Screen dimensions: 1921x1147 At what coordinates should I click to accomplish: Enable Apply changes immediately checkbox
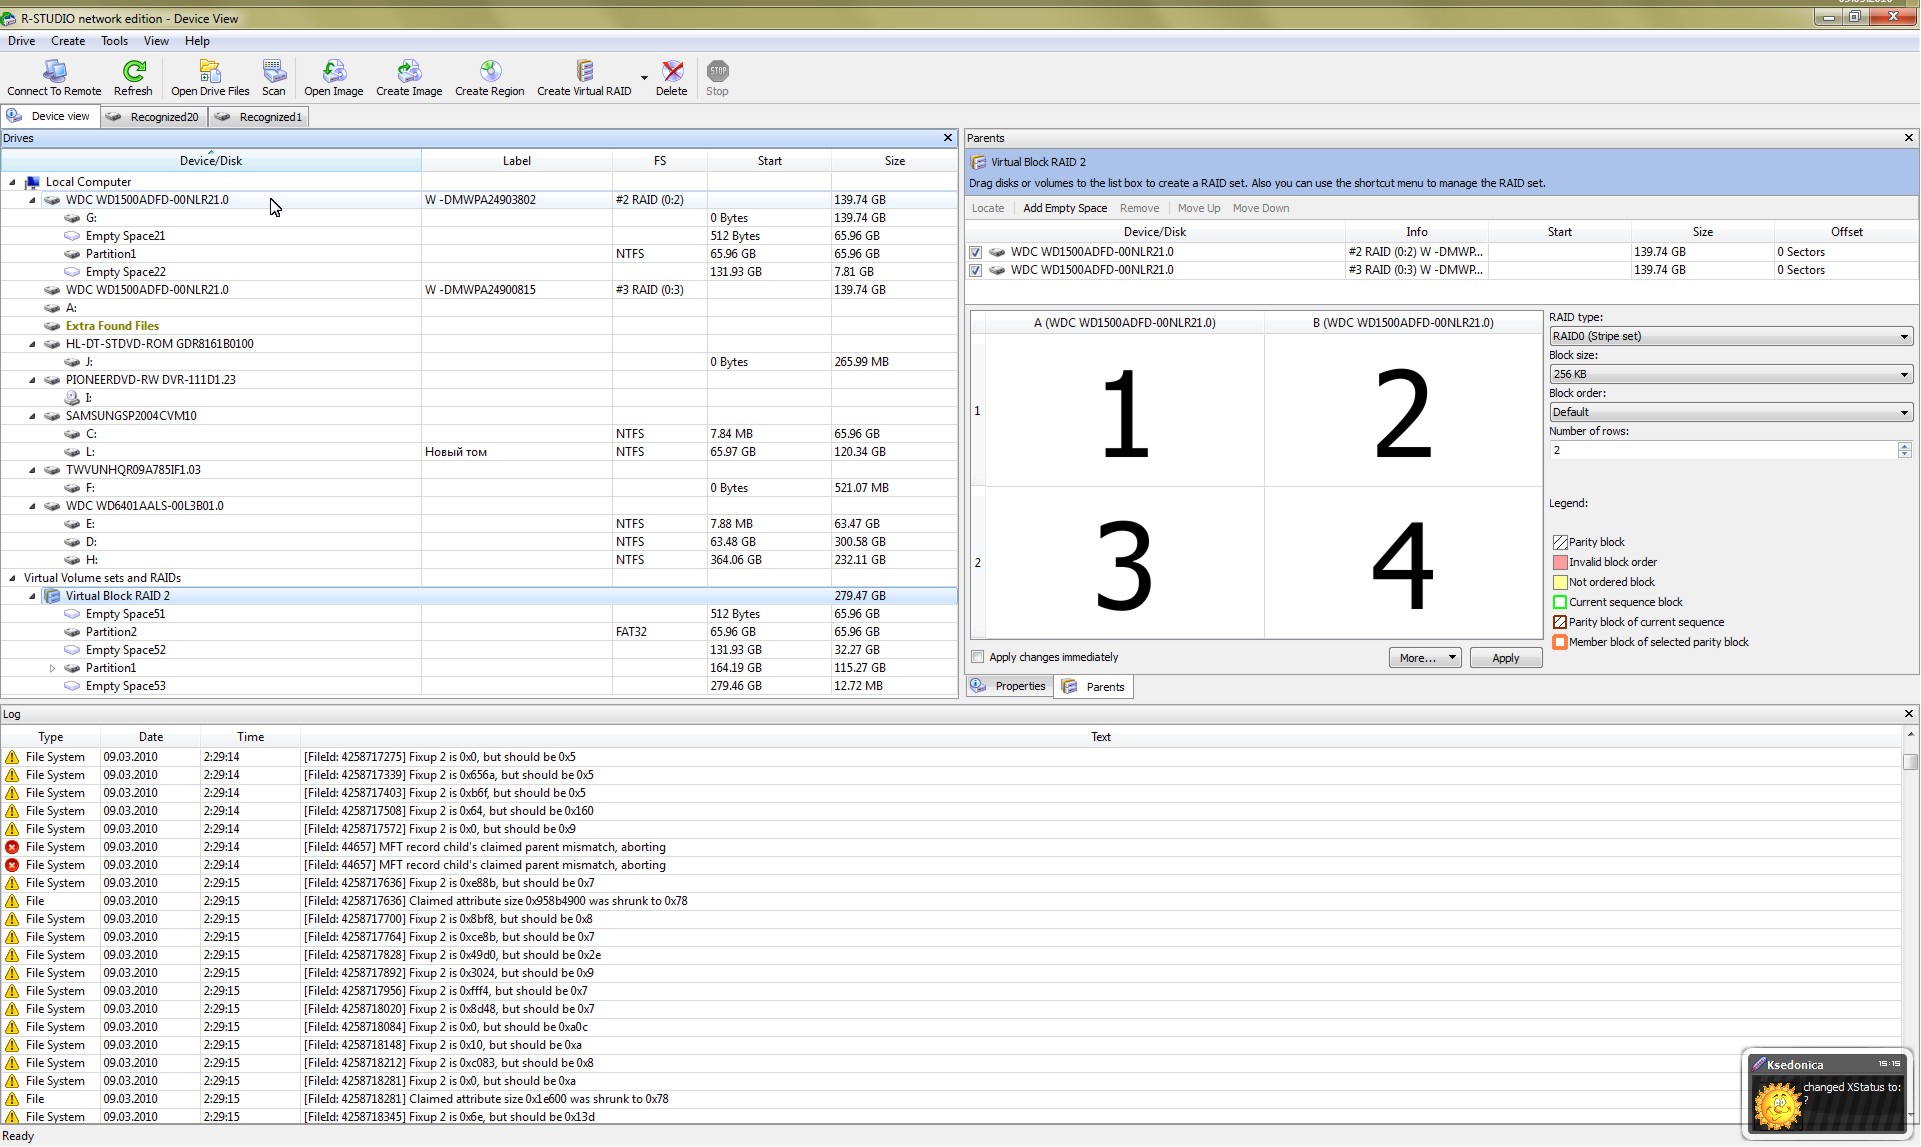tap(978, 657)
